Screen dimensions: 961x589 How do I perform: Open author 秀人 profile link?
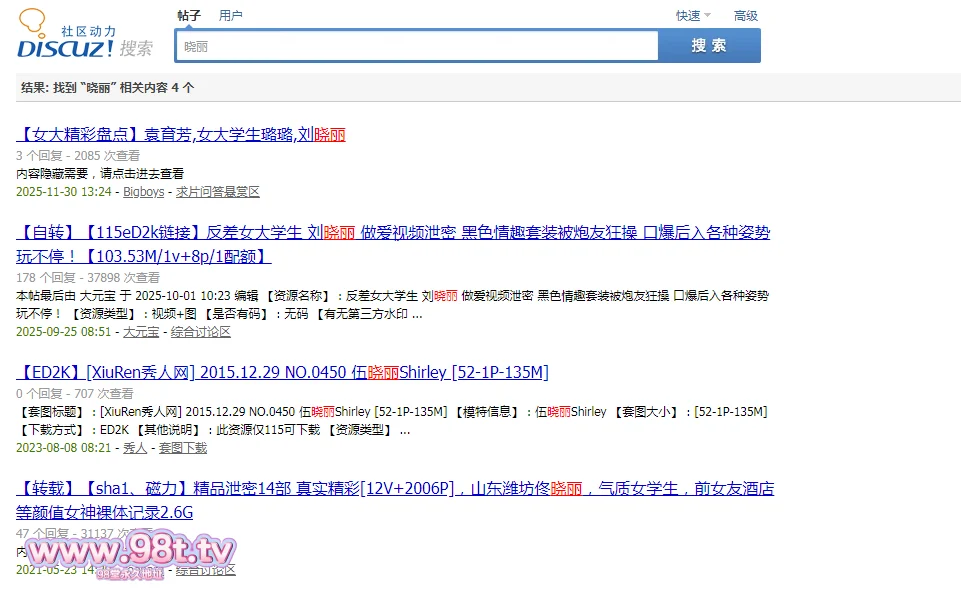coord(134,447)
